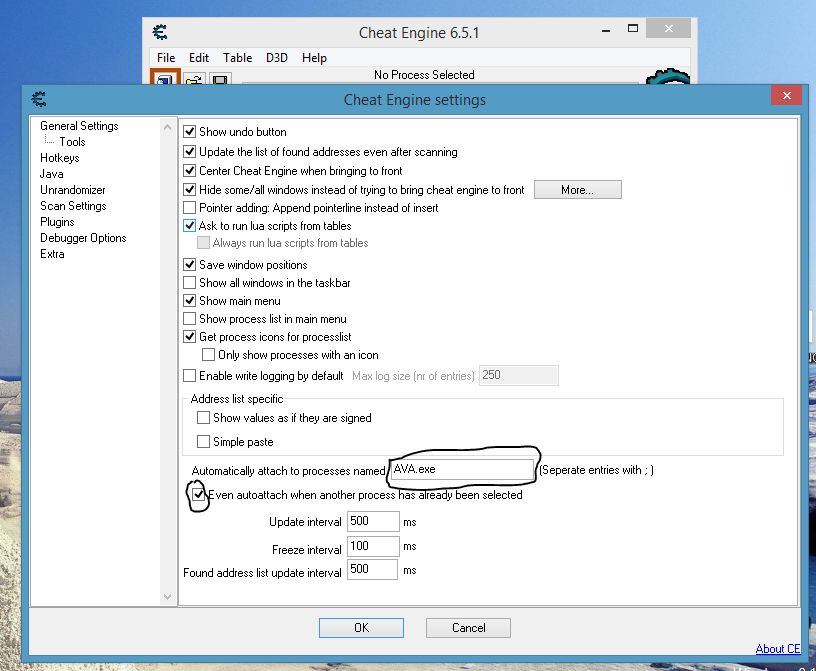Screen dimensions: 816x671
Task: Open the Help menu
Action: point(314,58)
